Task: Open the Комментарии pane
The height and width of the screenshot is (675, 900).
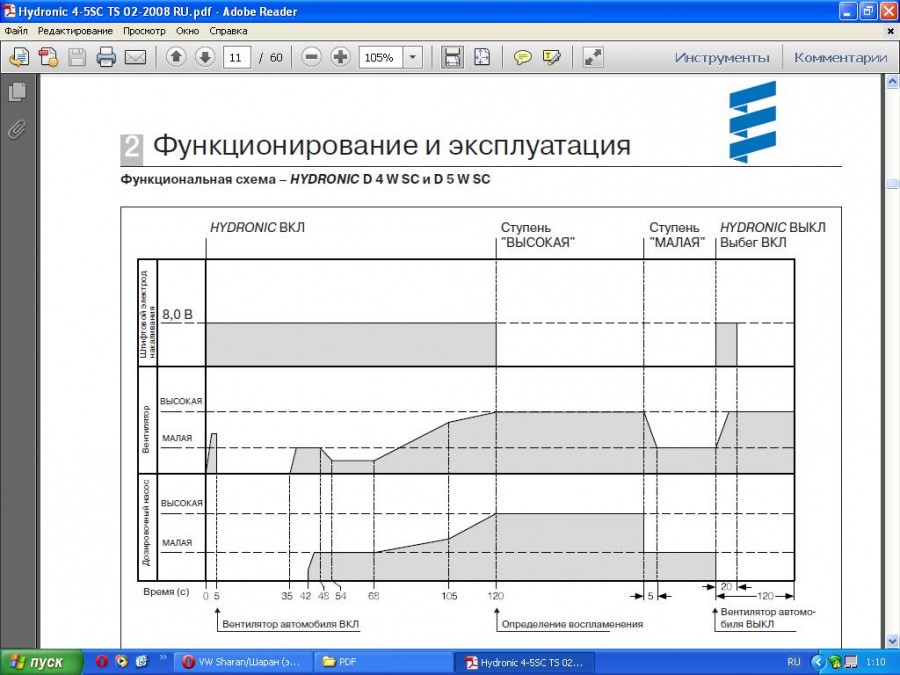Action: [840, 57]
